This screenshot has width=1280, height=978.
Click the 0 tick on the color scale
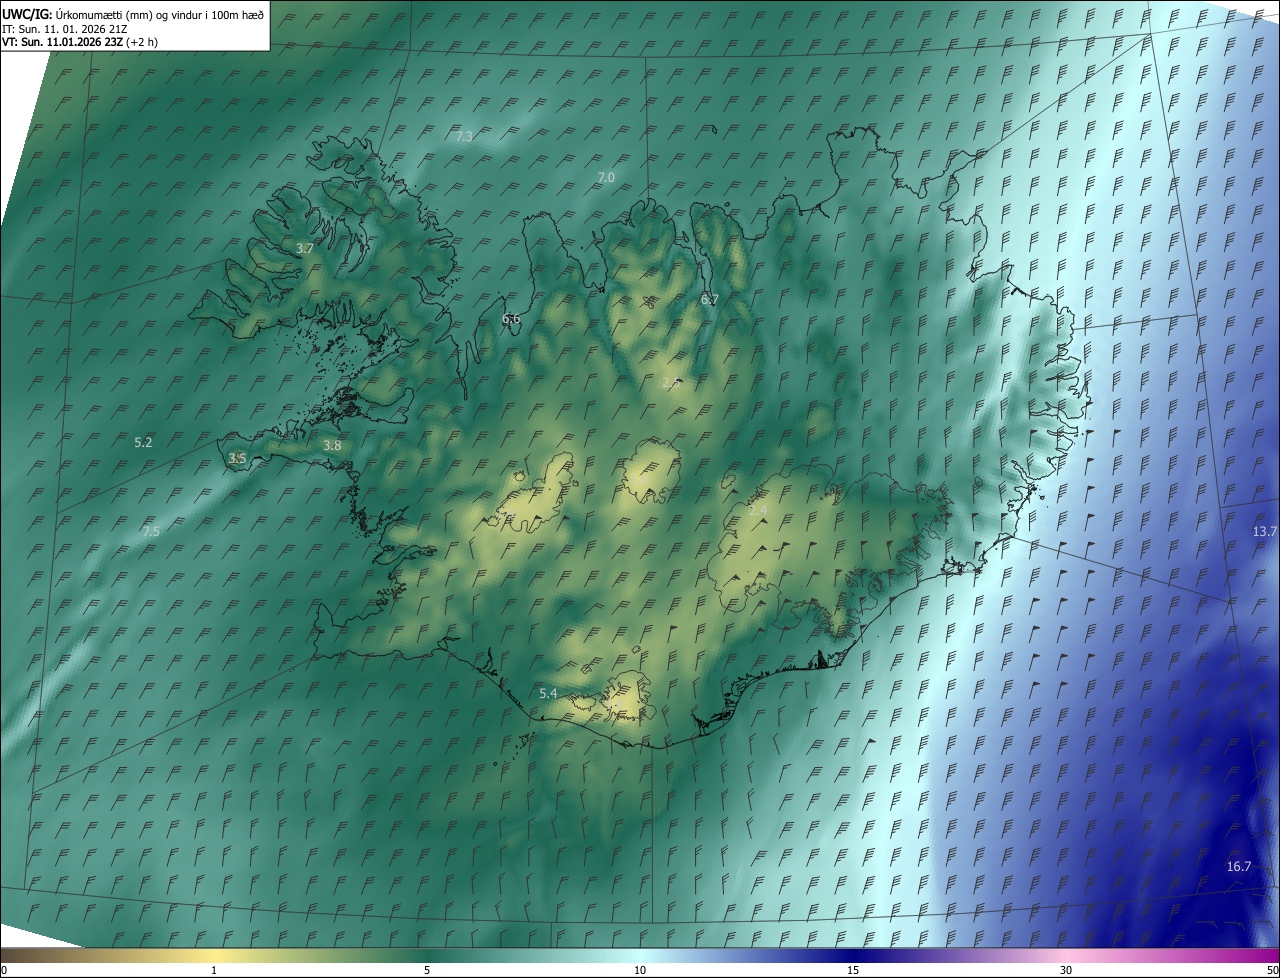tap(4, 971)
